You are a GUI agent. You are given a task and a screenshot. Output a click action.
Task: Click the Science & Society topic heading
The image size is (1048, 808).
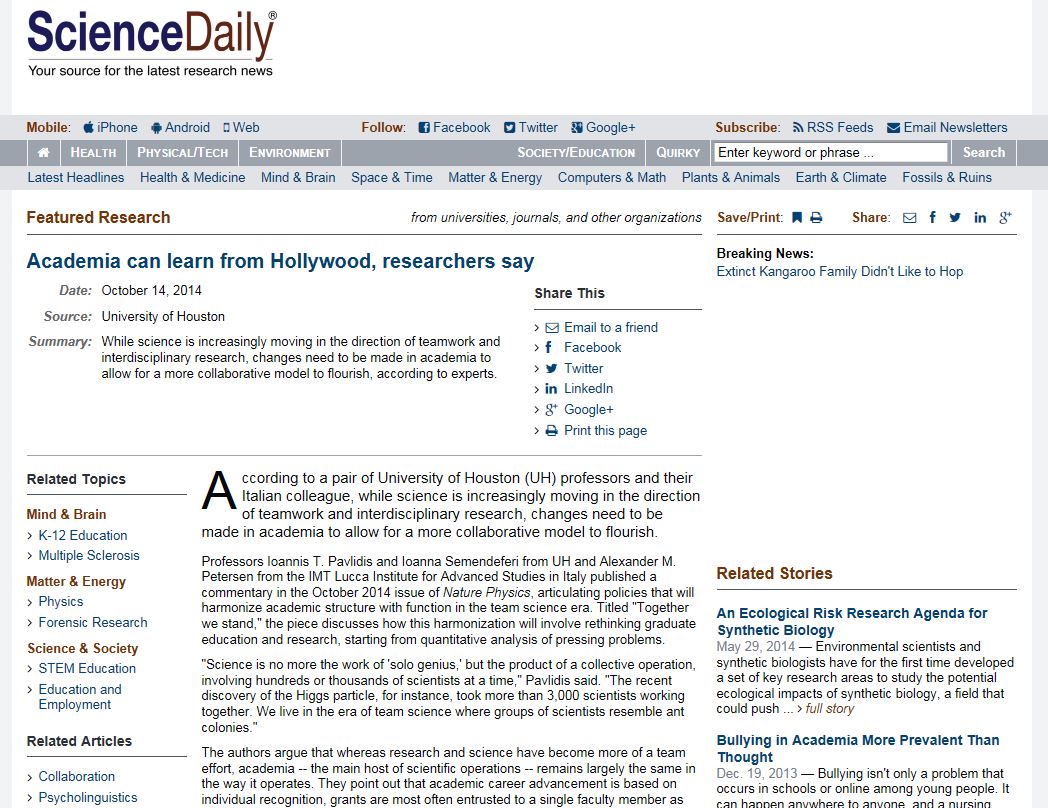(82, 648)
